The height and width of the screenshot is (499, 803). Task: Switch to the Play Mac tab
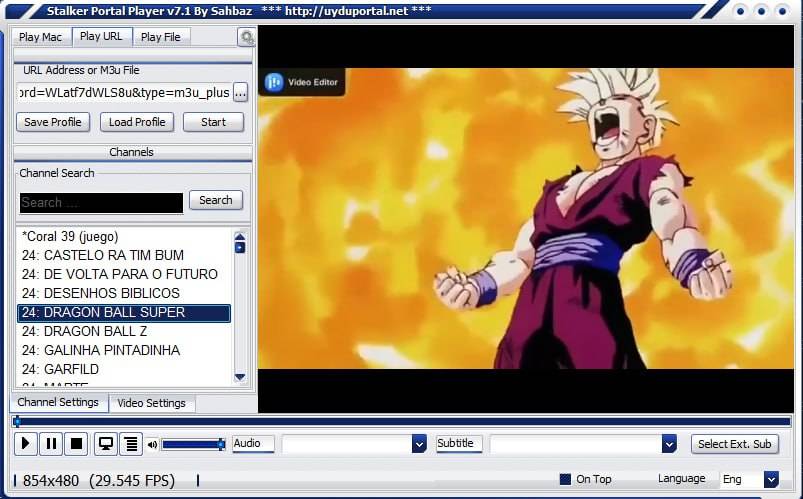point(40,37)
